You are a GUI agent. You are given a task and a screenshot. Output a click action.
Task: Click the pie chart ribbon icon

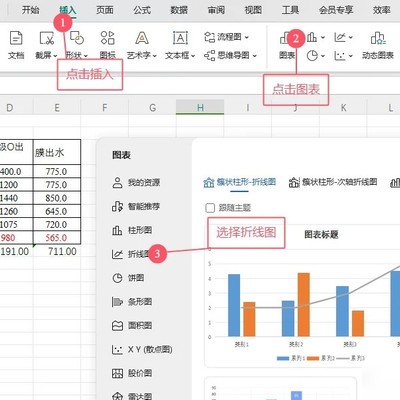(x=312, y=55)
